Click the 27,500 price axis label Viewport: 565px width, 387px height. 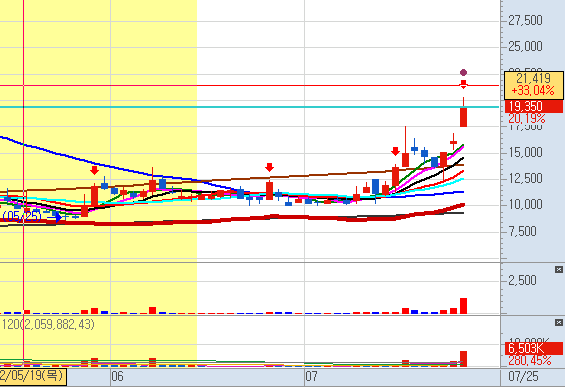click(x=525, y=20)
